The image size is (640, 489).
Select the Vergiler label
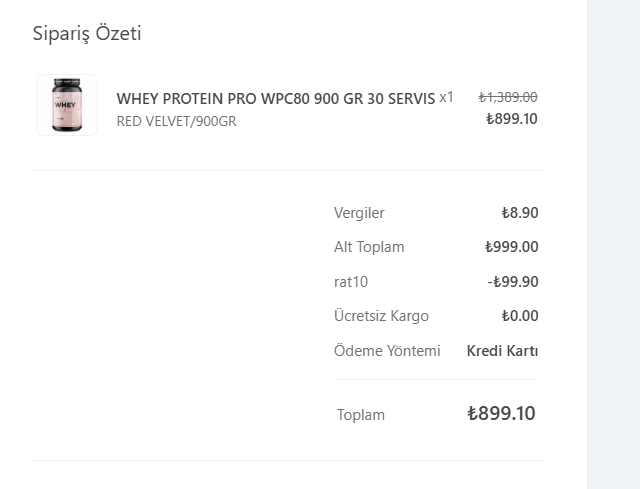point(359,213)
